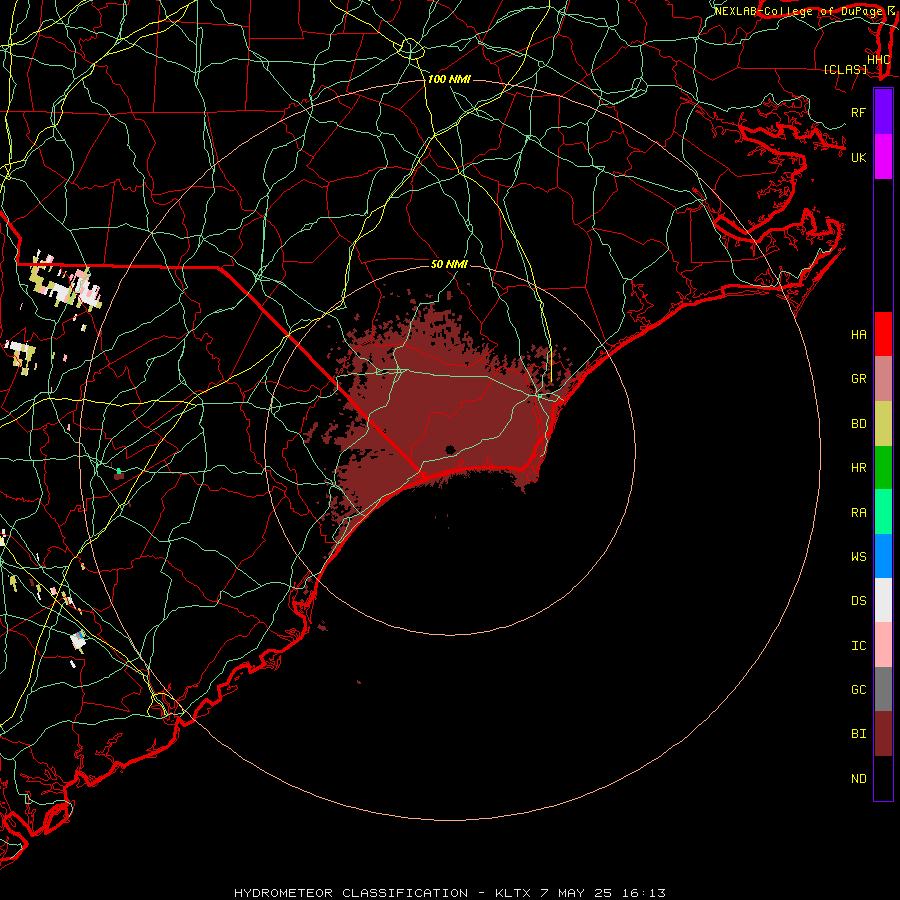The height and width of the screenshot is (900, 900).
Task: Click the ND black legend swatch
Action: (883, 778)
